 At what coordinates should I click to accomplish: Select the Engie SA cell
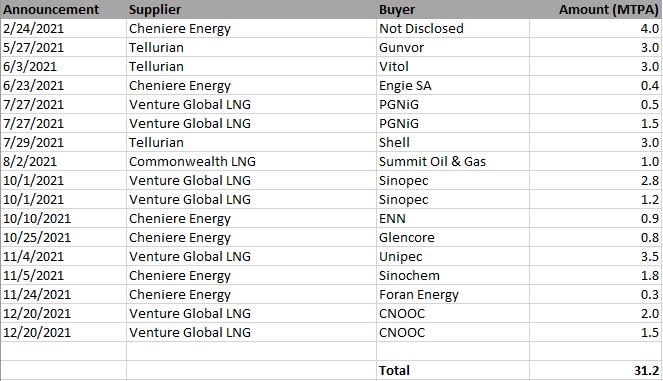click(x=453, y=85)
